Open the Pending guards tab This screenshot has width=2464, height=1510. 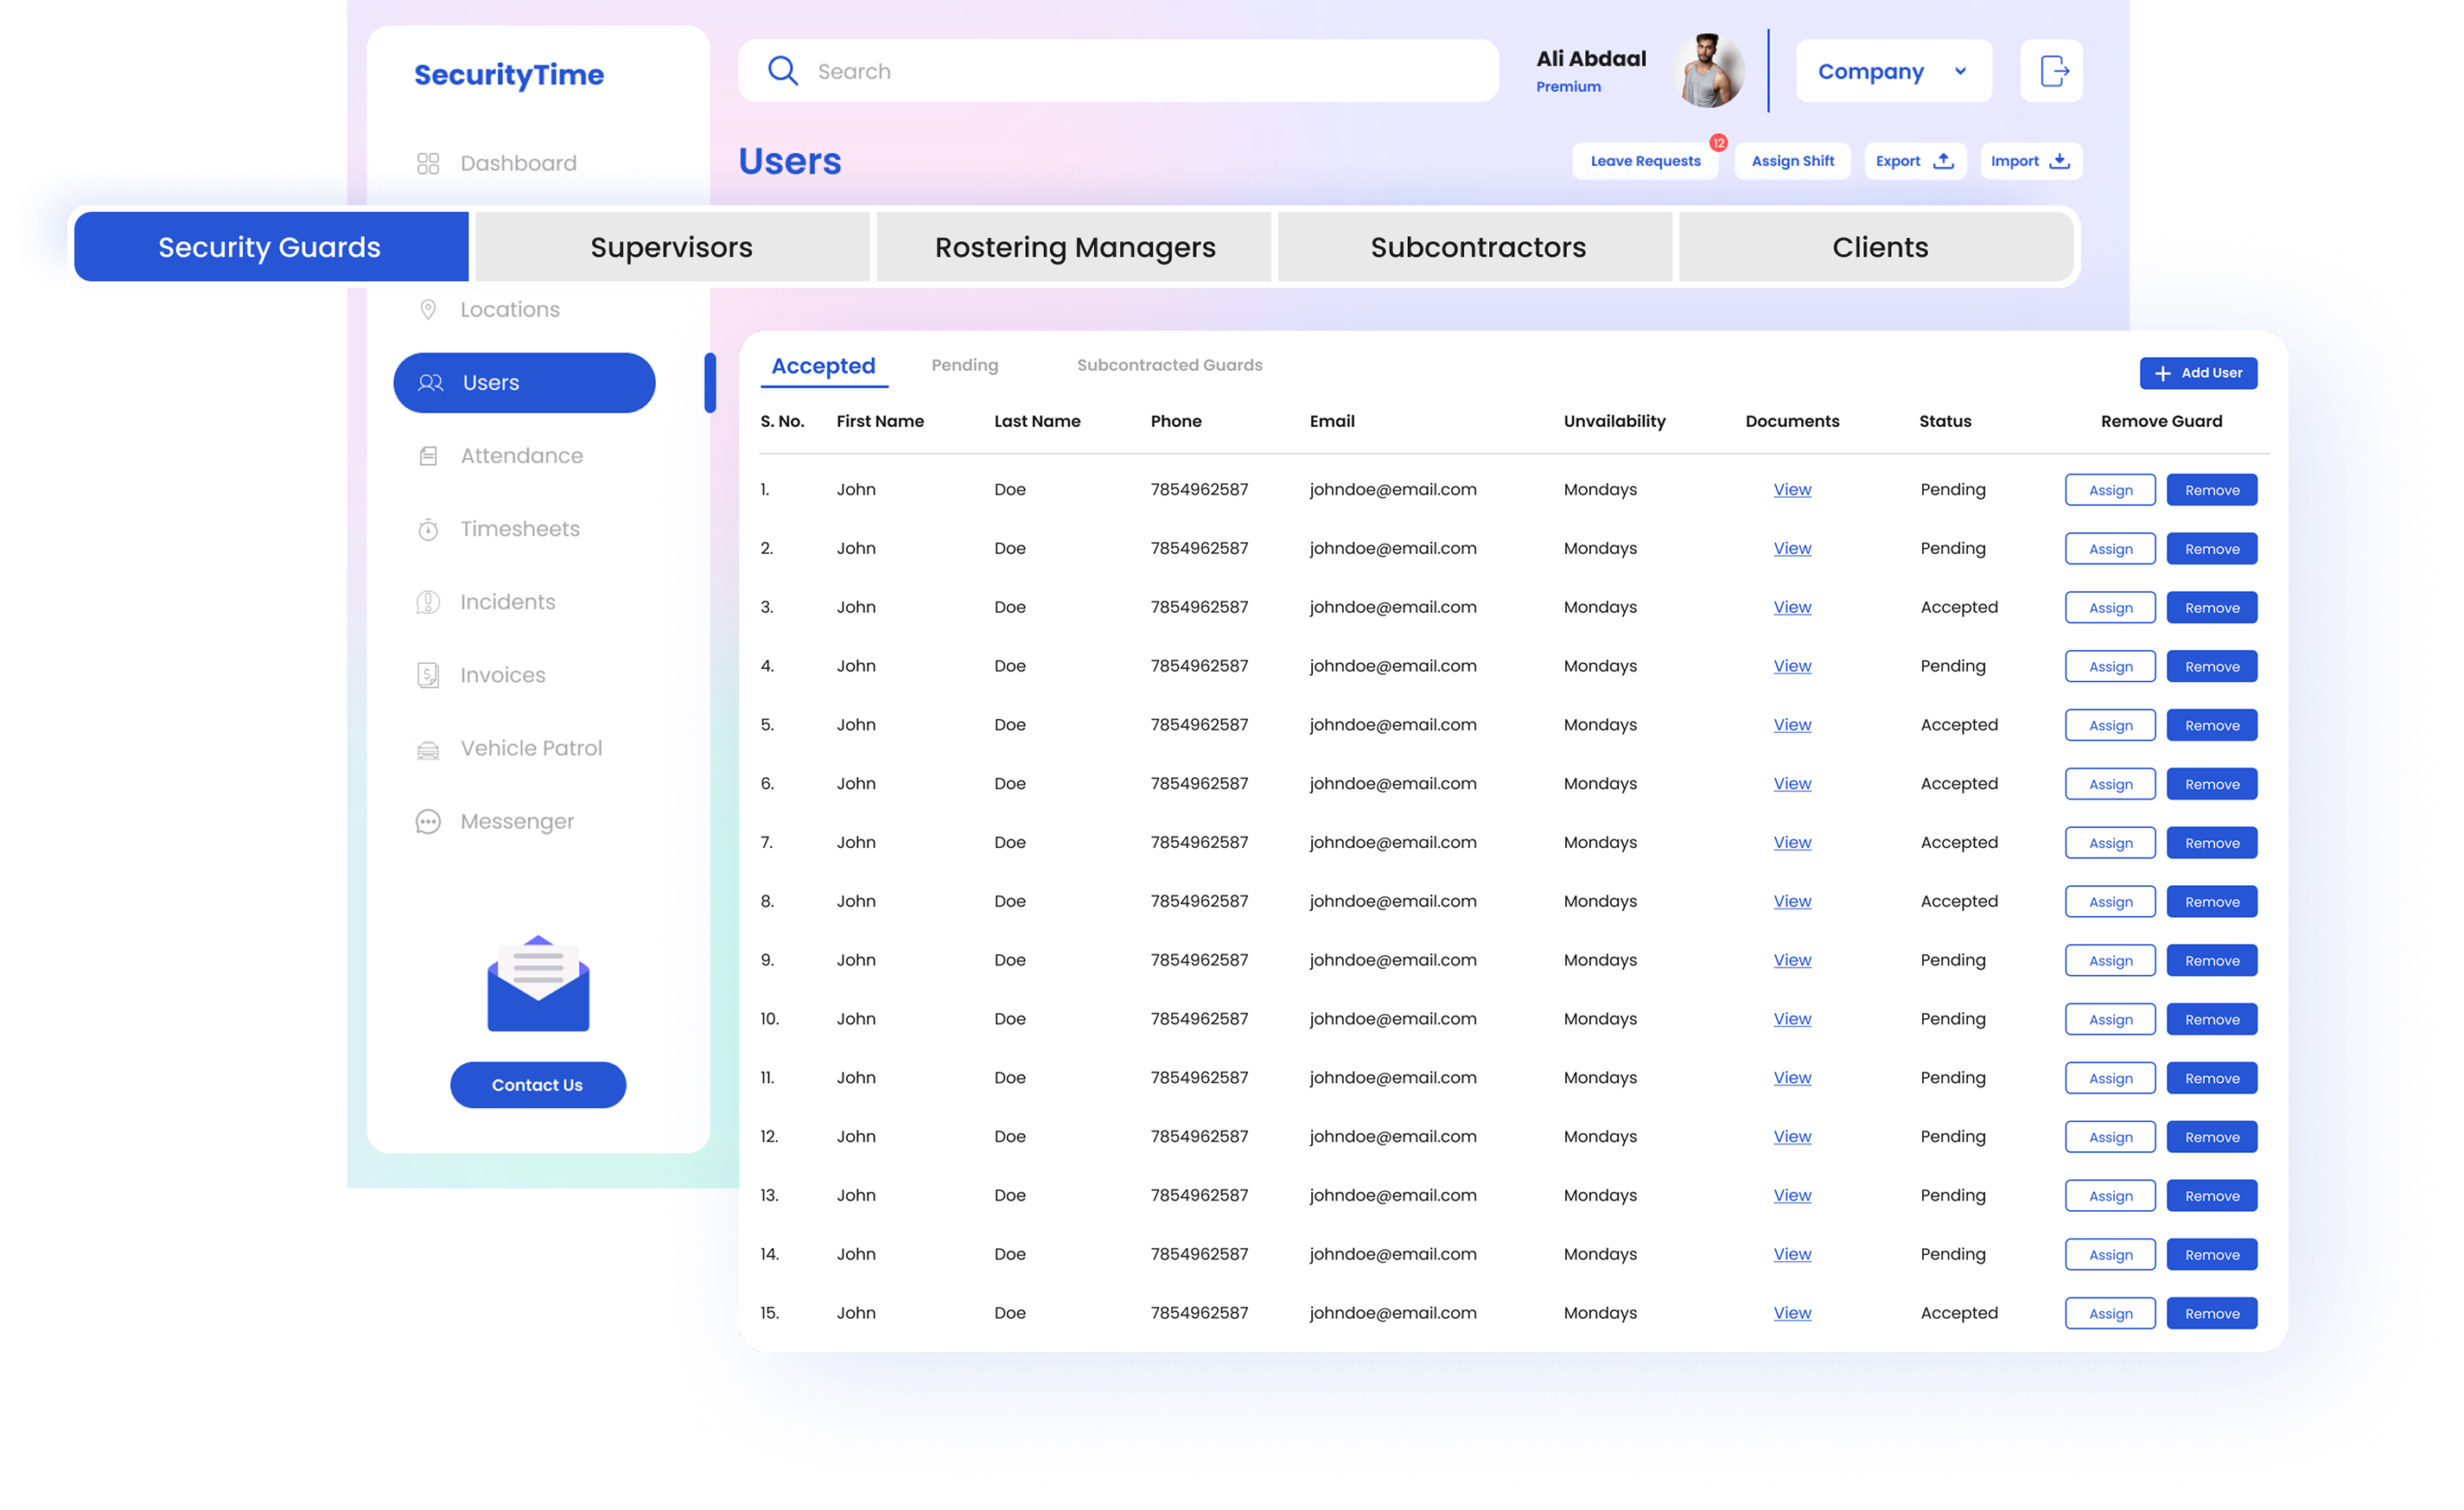pyautogui.click(x=964, y=365)
